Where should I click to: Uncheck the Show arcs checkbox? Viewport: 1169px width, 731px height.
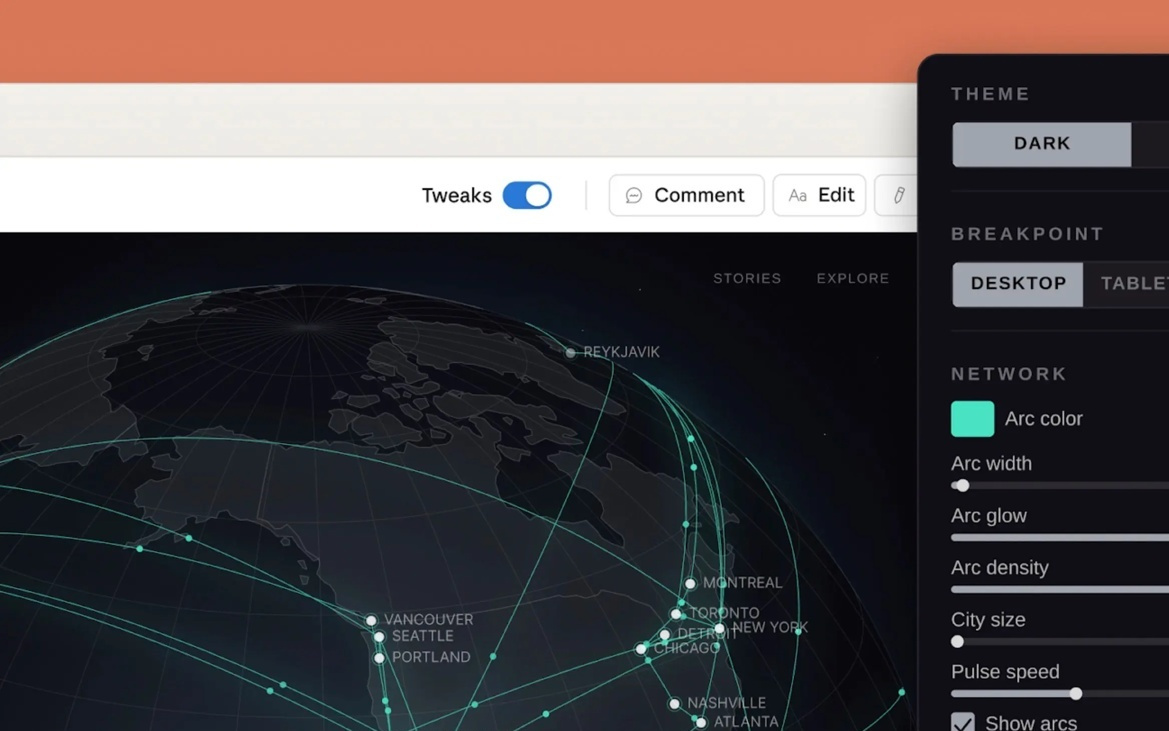coord(963,723)
